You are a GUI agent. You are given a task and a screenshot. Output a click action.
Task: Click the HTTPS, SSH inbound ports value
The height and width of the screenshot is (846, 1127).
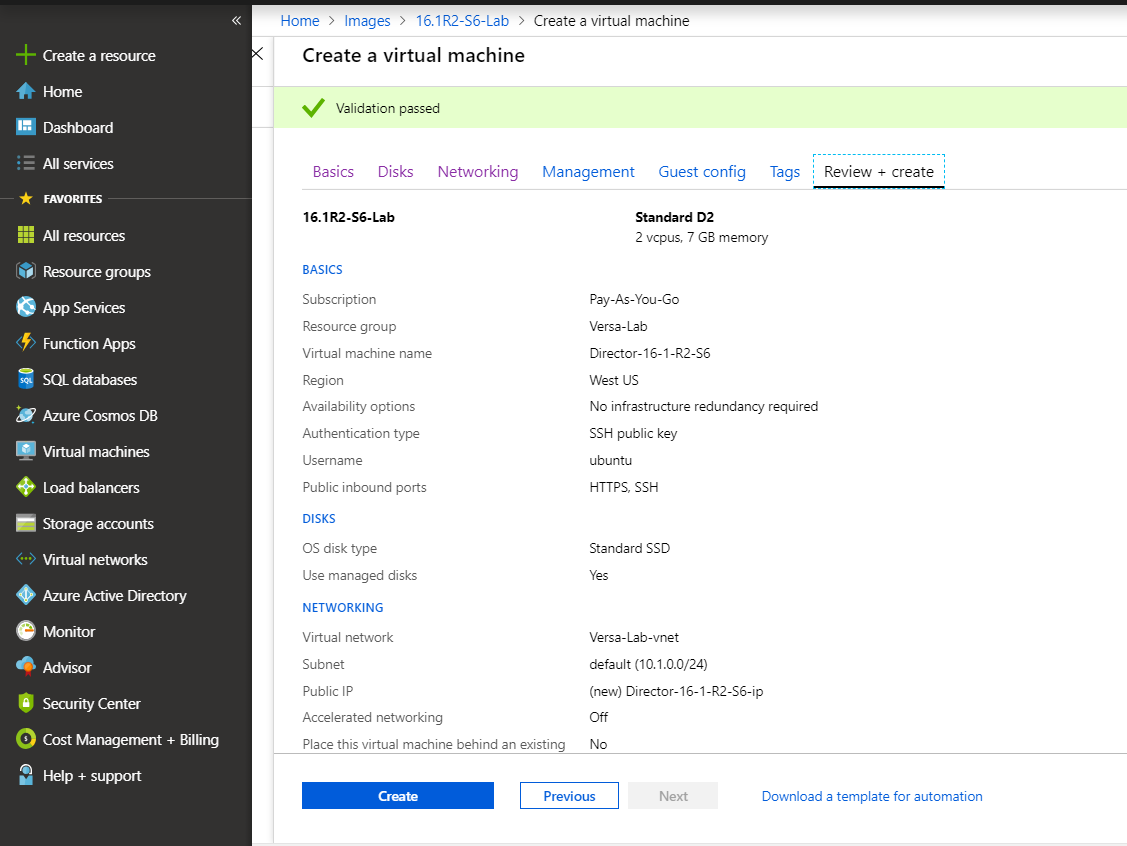tap(624, 487)
